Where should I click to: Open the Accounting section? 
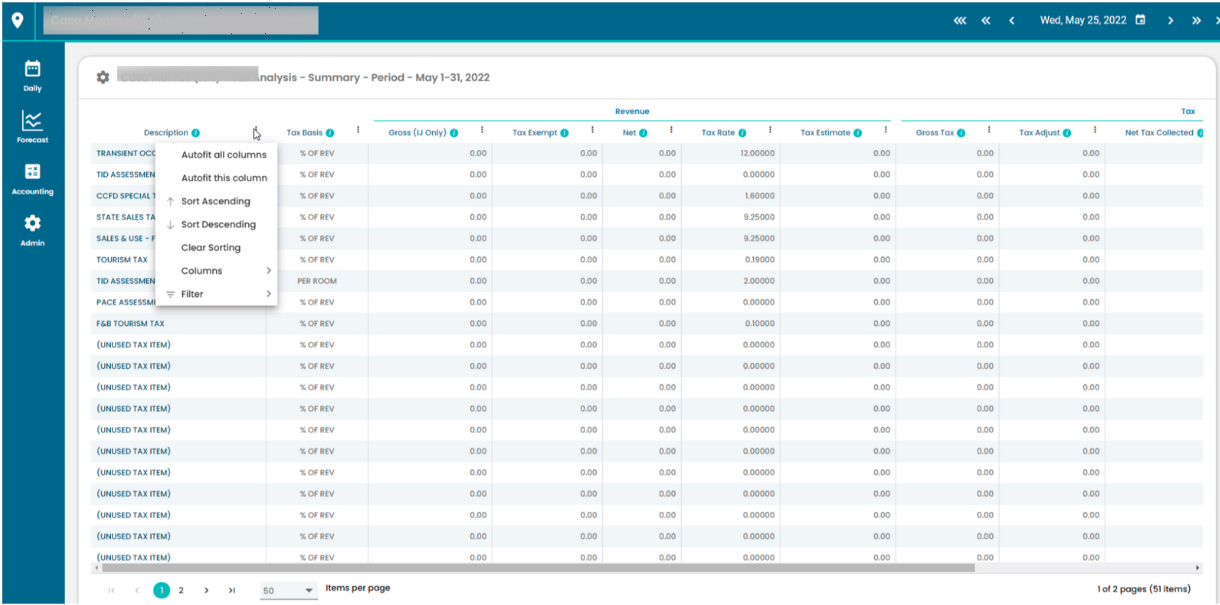(x=32, y=180)
